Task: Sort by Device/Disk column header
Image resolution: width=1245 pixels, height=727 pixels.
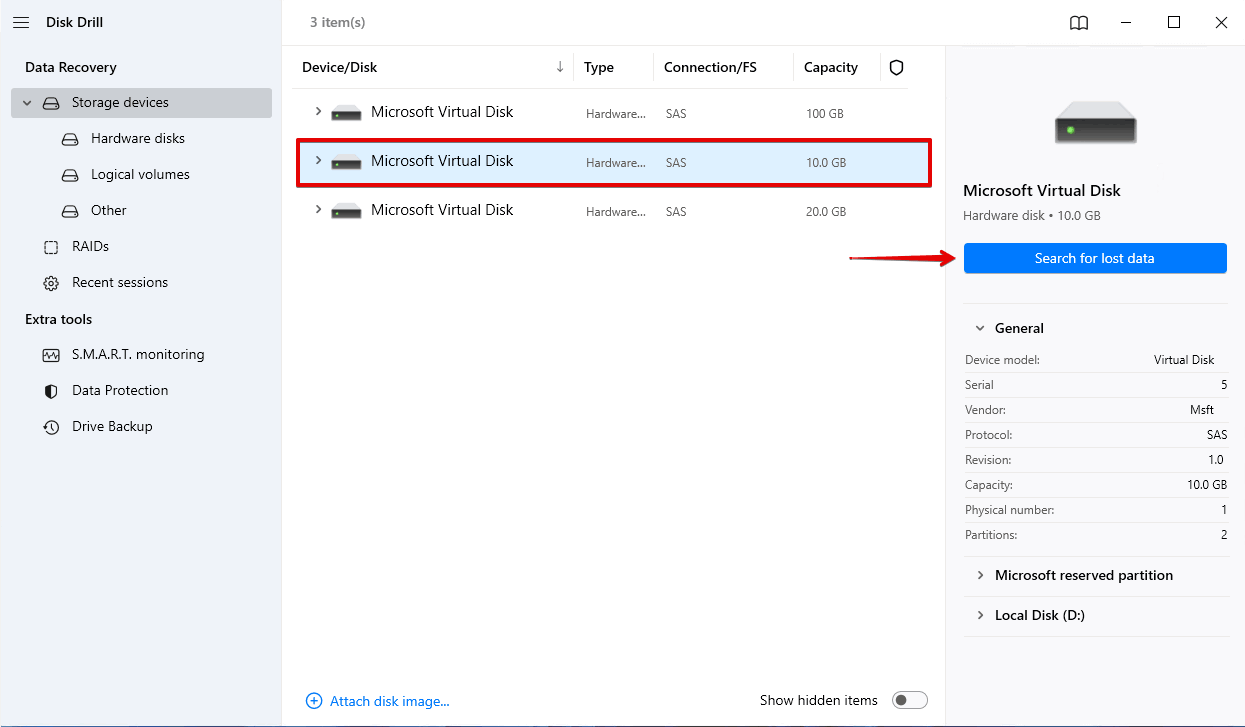Action: [x=340, y=67]
